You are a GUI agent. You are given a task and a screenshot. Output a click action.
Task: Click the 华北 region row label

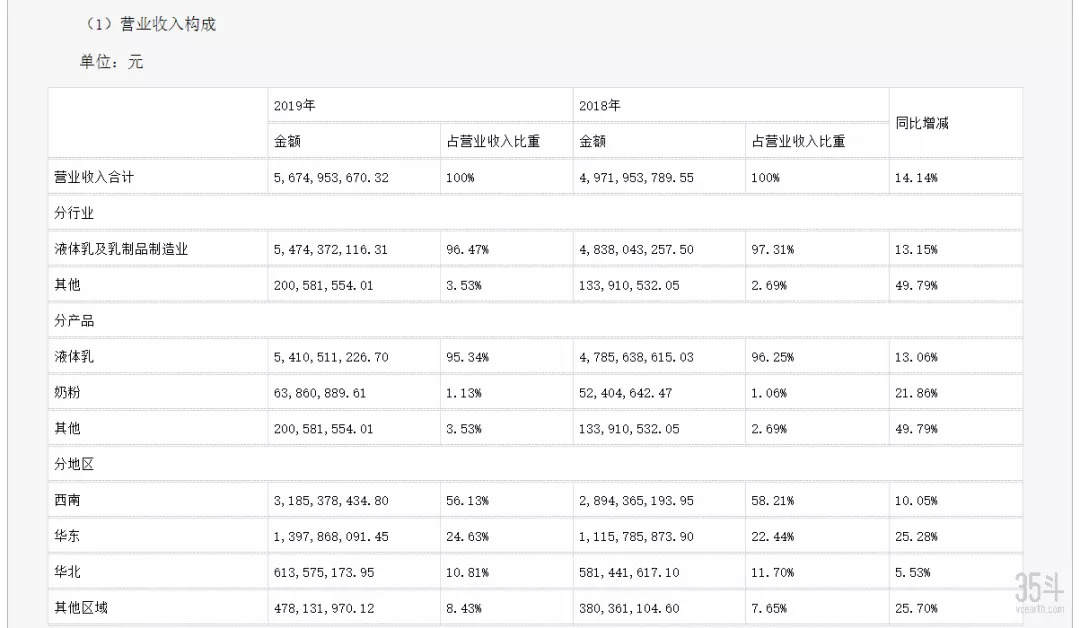67,572
